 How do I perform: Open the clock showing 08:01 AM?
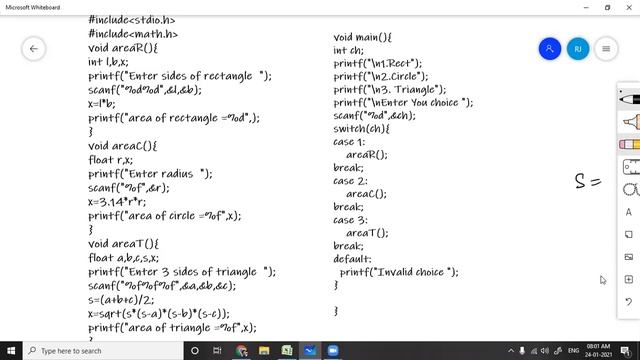coord(598,351)
